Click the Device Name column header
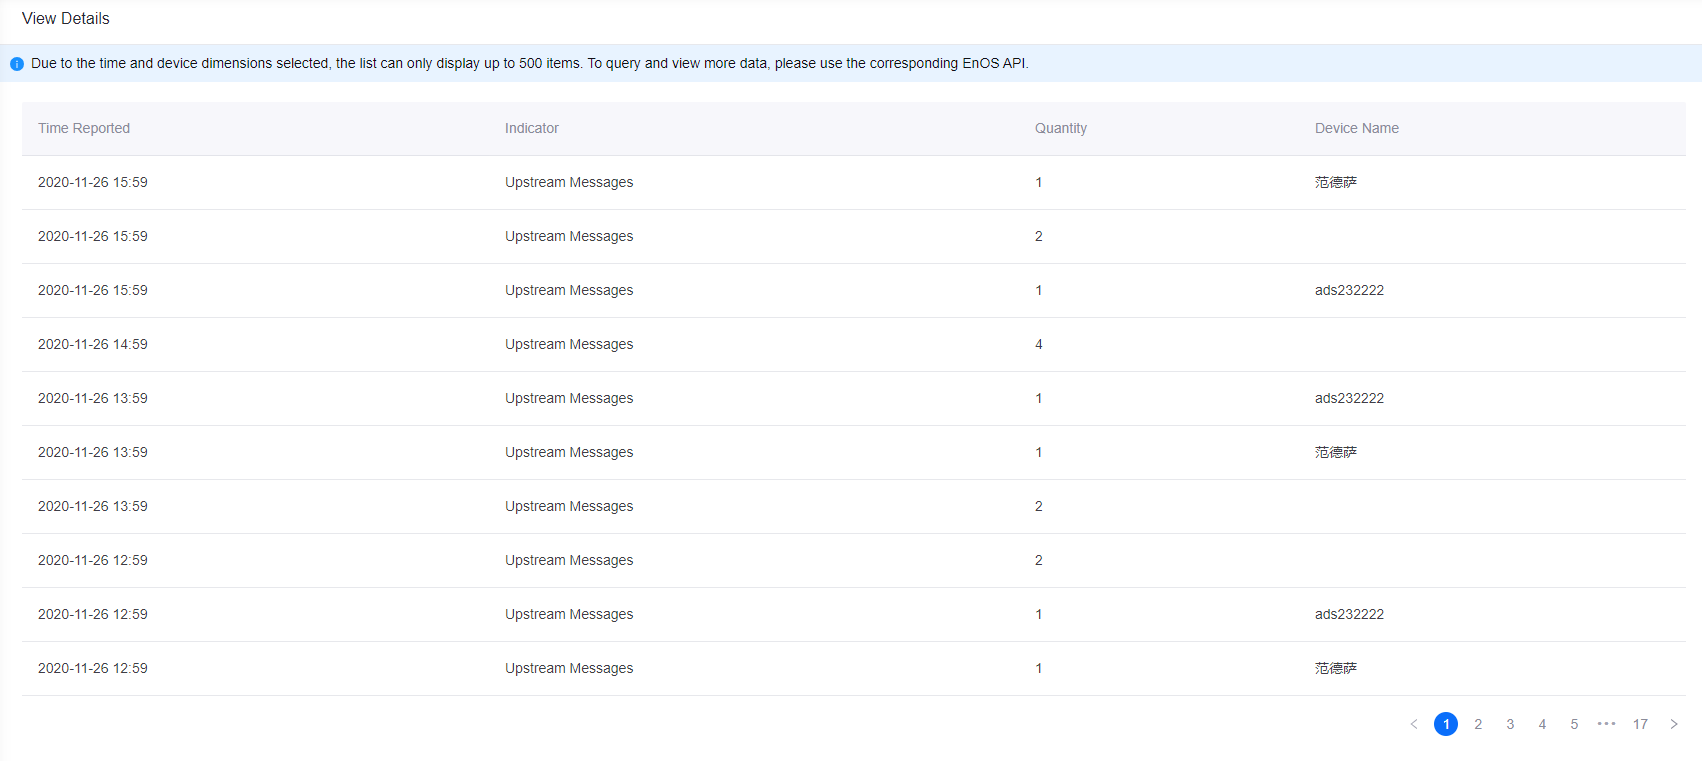 click(1356, 128)
